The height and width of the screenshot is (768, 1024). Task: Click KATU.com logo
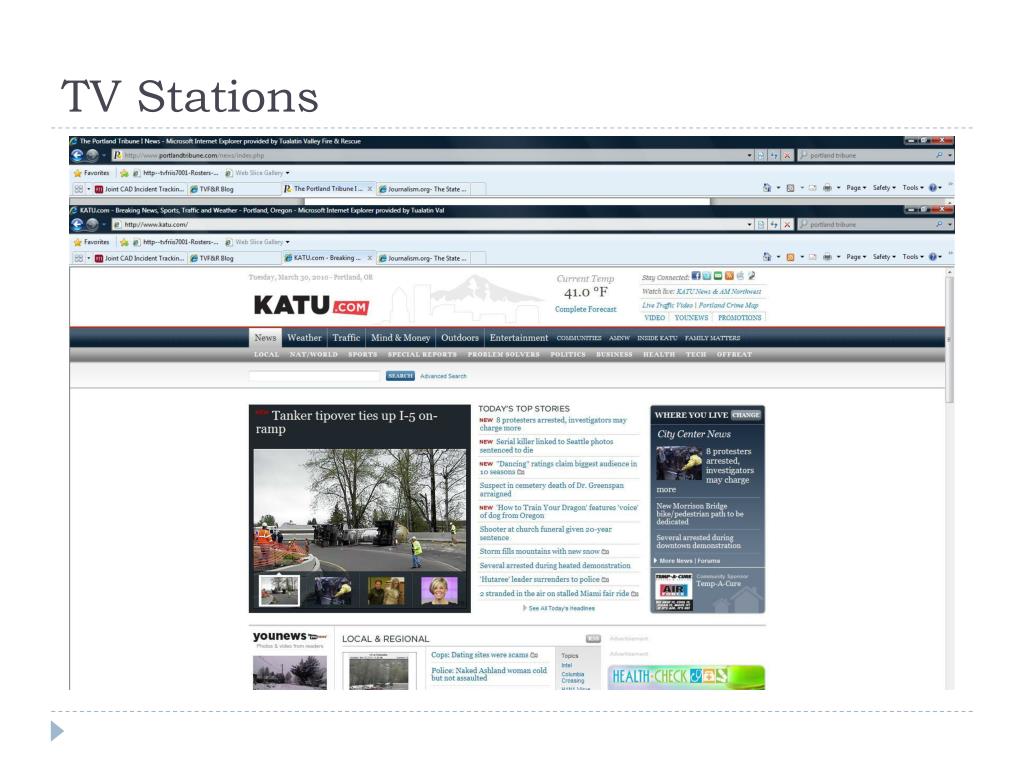[x=311, y=305]
